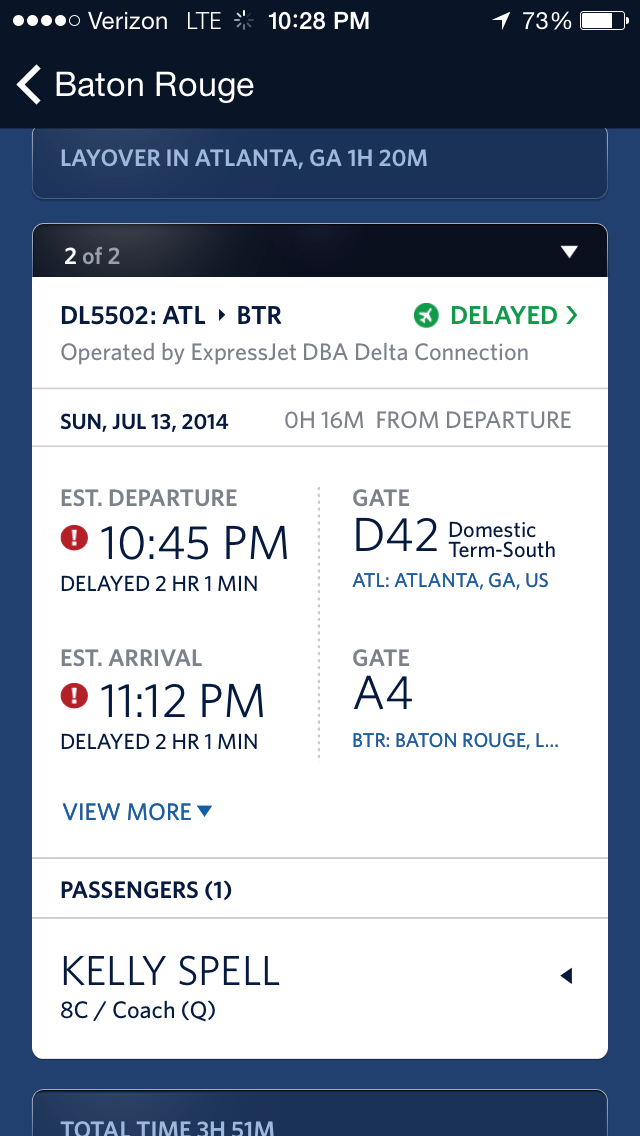The image size is (640, 1136).
Task: Expand Kelly Spell passenger details arrow
Action: 566,975
